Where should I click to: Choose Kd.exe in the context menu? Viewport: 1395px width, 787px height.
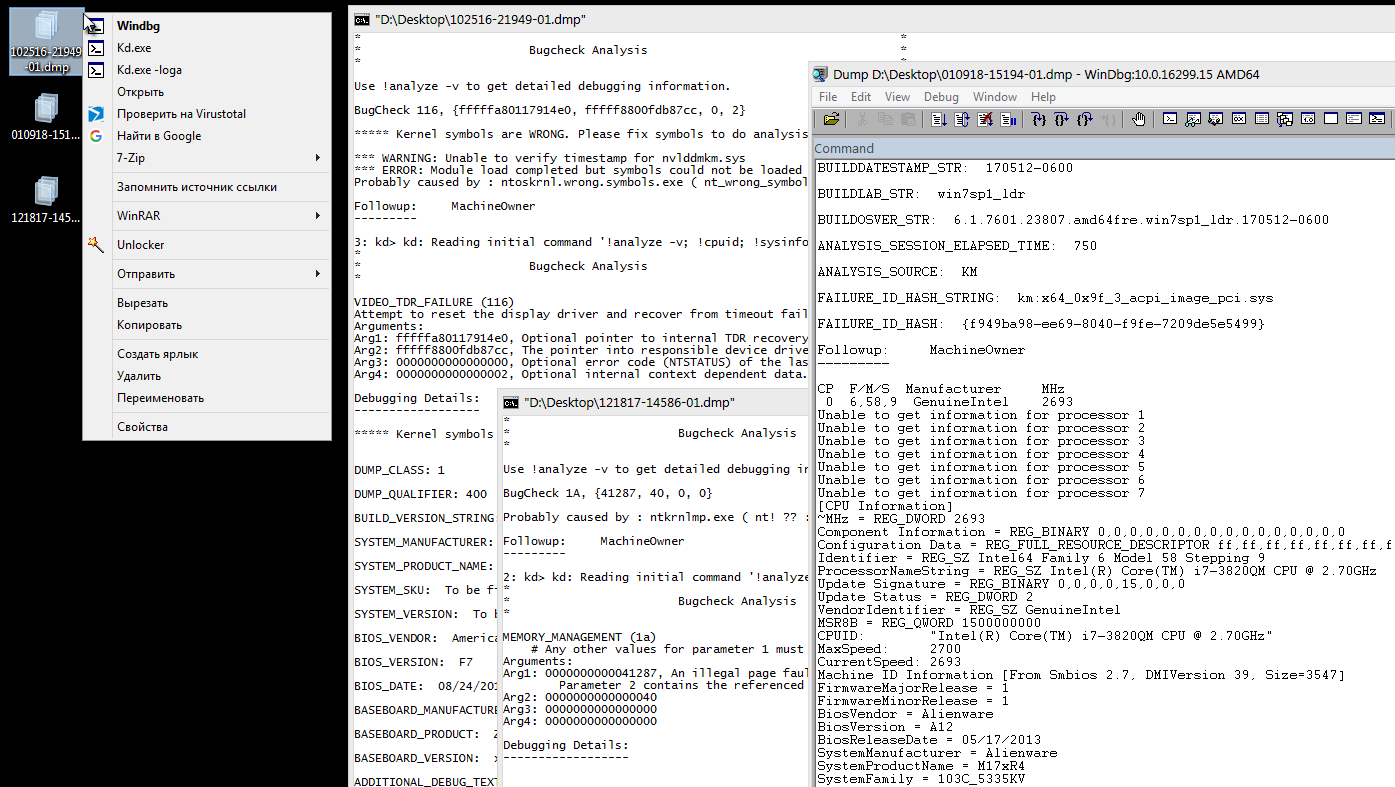click(207, 48)
